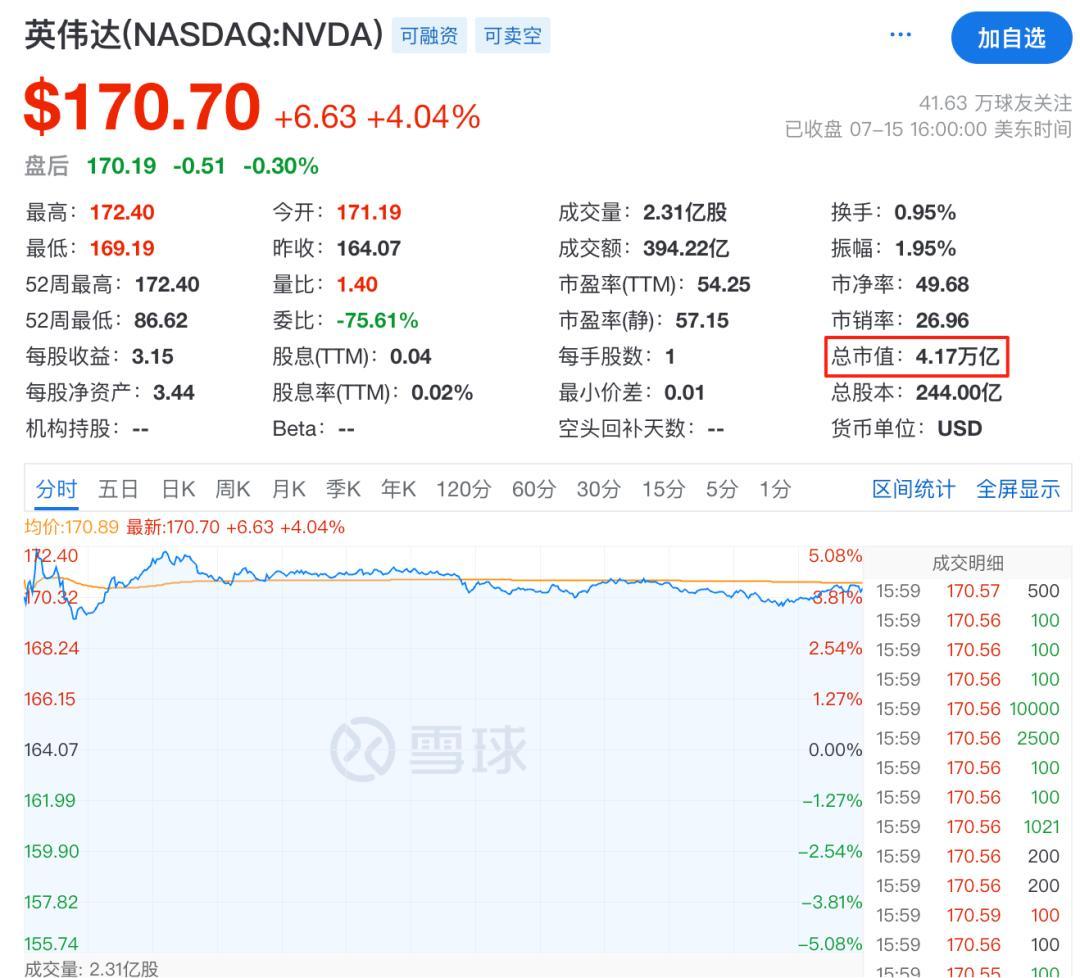The height and width of the screenshot is (978, 1080).
Task: Click the trade row priced 170.57
Action: click(x=968, y=591)
